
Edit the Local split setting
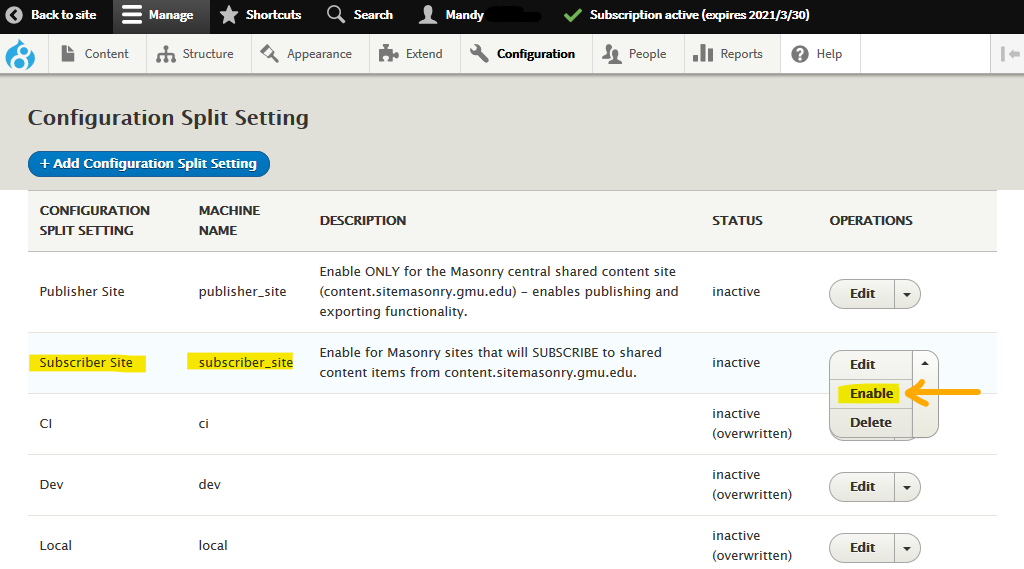[x=862, y=547]
